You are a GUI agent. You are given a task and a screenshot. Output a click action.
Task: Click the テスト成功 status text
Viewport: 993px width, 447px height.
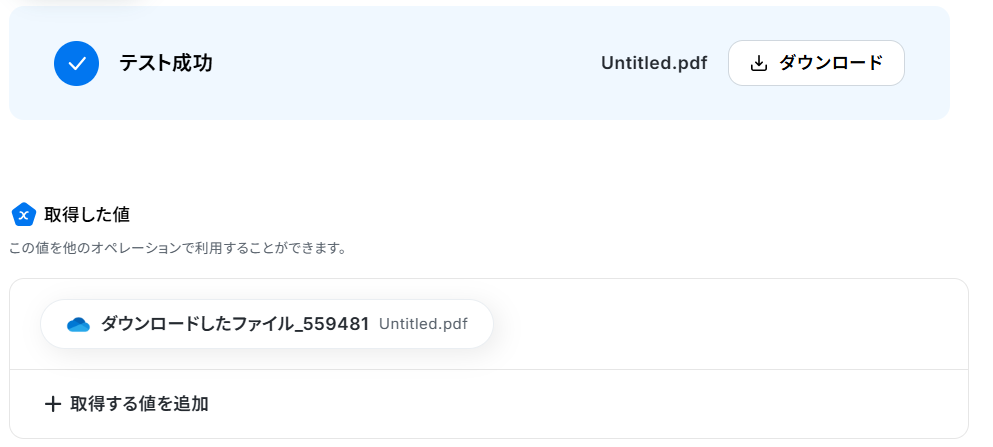pyautogui.click(x=166, y=64)
